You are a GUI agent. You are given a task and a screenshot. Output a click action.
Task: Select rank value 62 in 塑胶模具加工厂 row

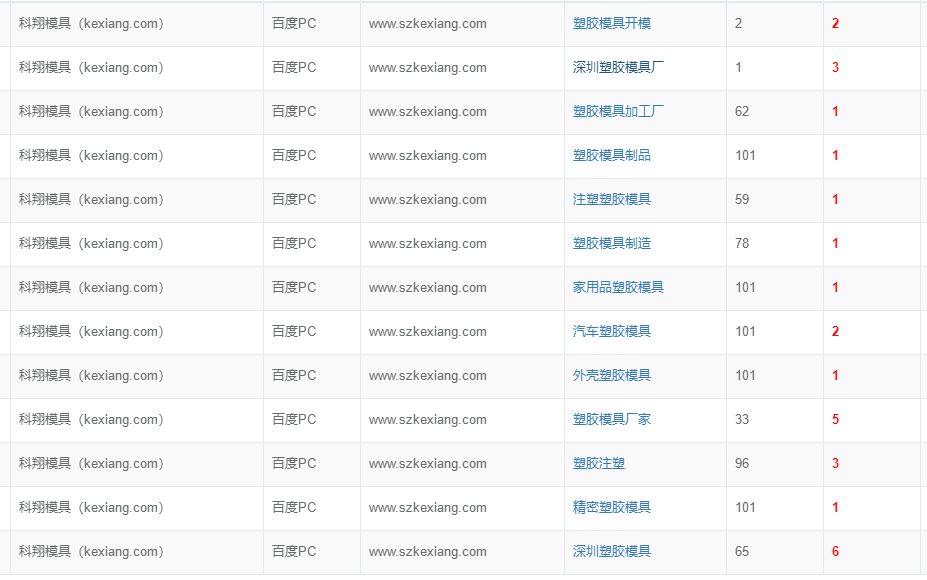point(742,111)
